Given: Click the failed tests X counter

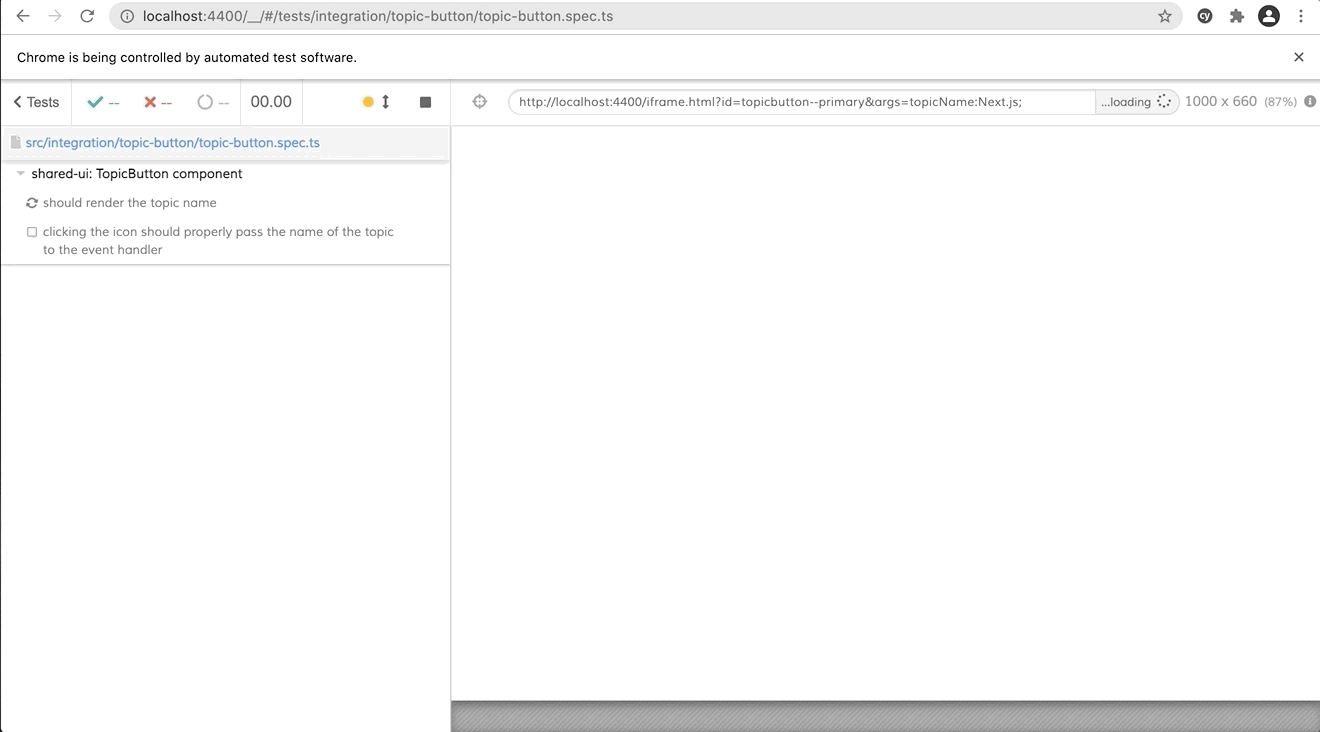Looking at the screenshot, I should (x=158, y=102).
